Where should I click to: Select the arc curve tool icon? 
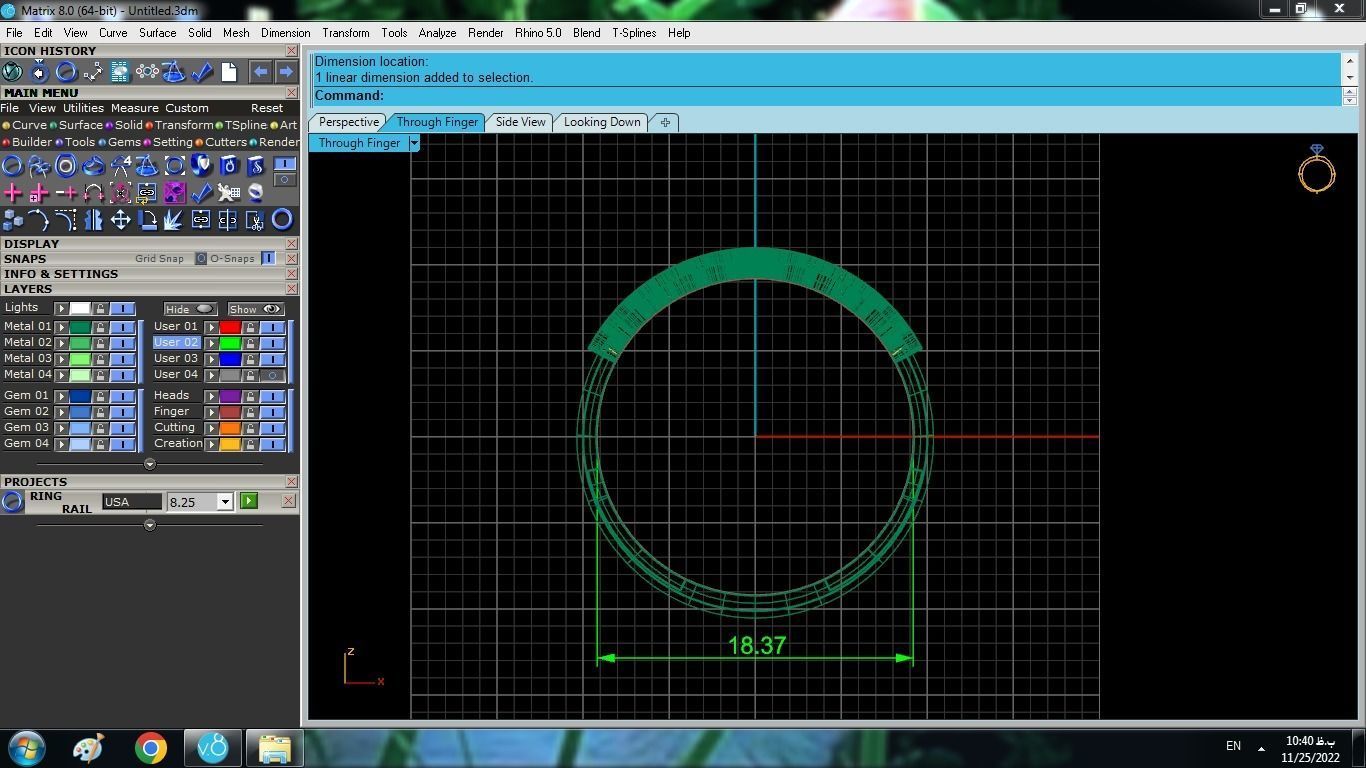[x=39, y=220]
